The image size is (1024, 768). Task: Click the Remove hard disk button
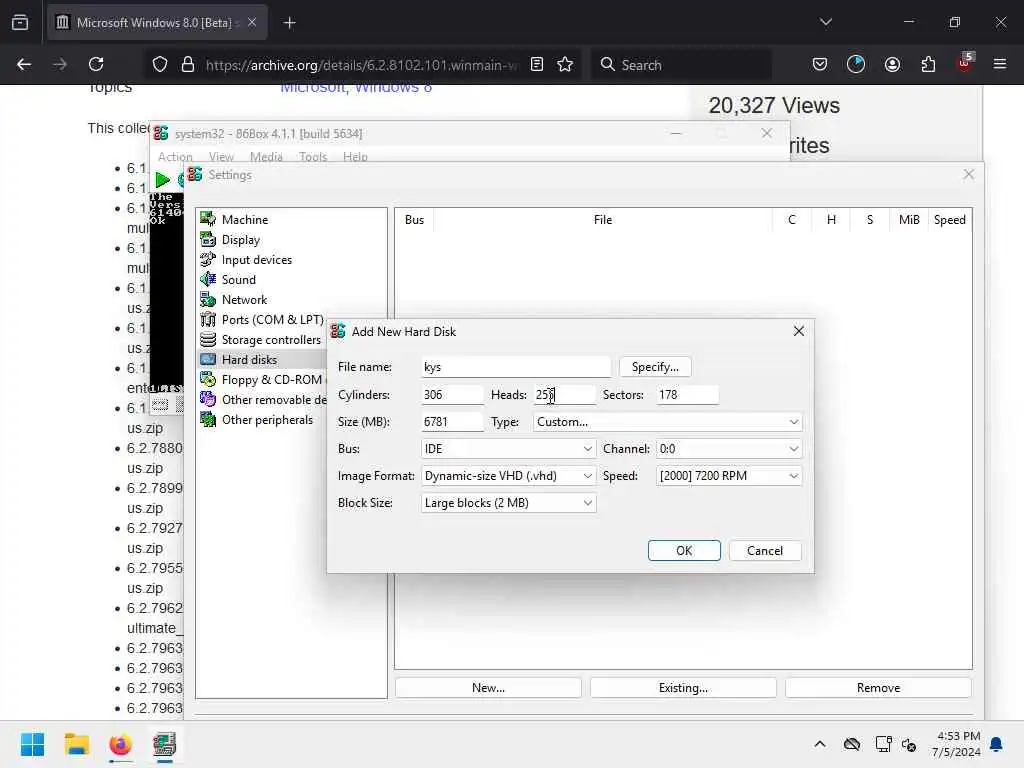tap(878, 688)
